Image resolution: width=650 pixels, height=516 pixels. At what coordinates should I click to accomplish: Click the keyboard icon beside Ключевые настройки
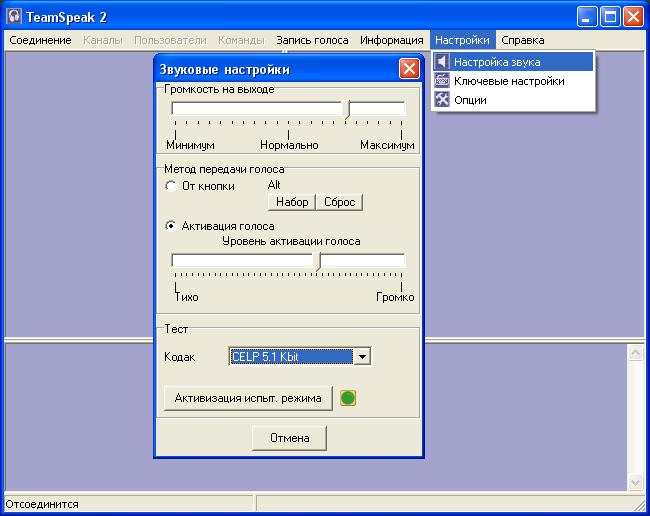coord(442,80)
